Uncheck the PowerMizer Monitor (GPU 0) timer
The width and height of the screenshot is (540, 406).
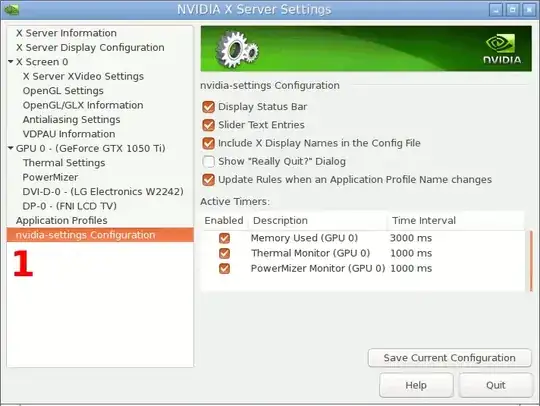point(225,268)
